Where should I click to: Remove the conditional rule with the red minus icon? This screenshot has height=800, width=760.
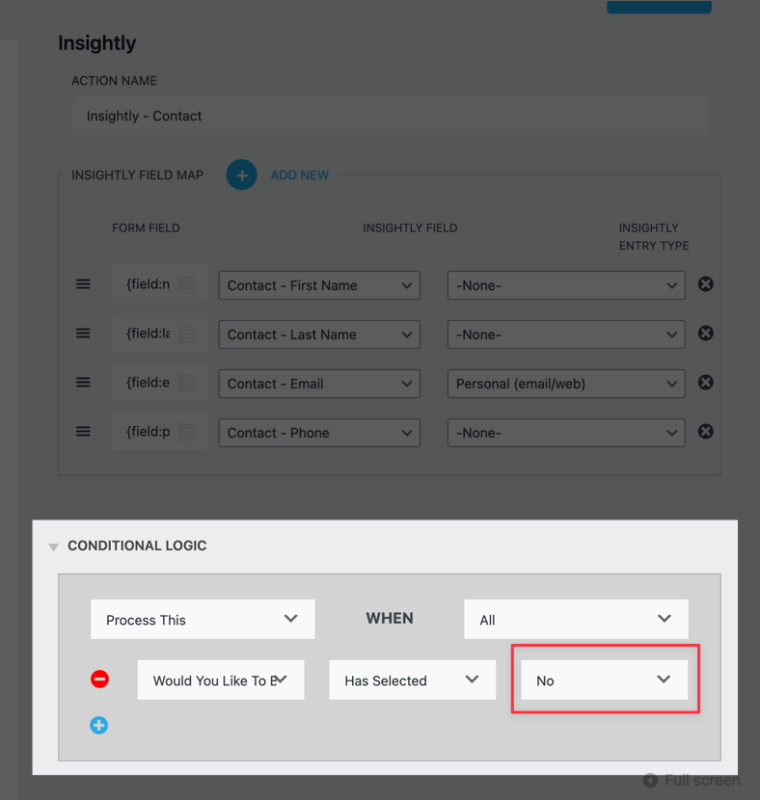click(x=99, y=678)
